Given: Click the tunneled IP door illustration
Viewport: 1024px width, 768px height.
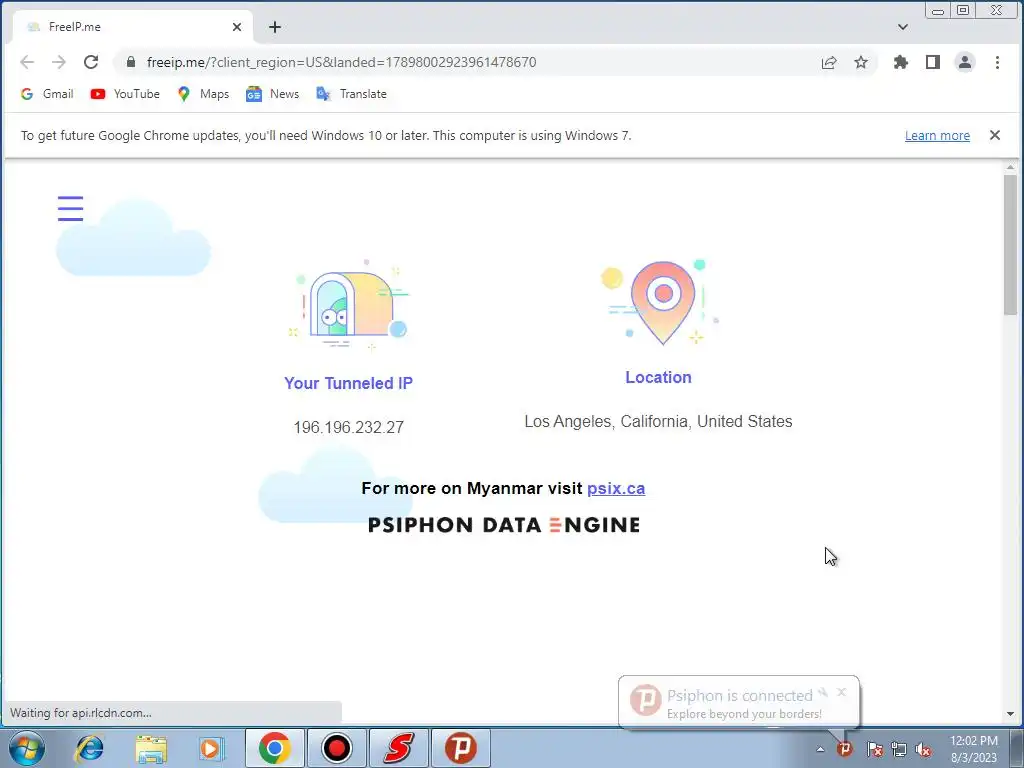Looking at the screenshot, I should pos(349,306).
